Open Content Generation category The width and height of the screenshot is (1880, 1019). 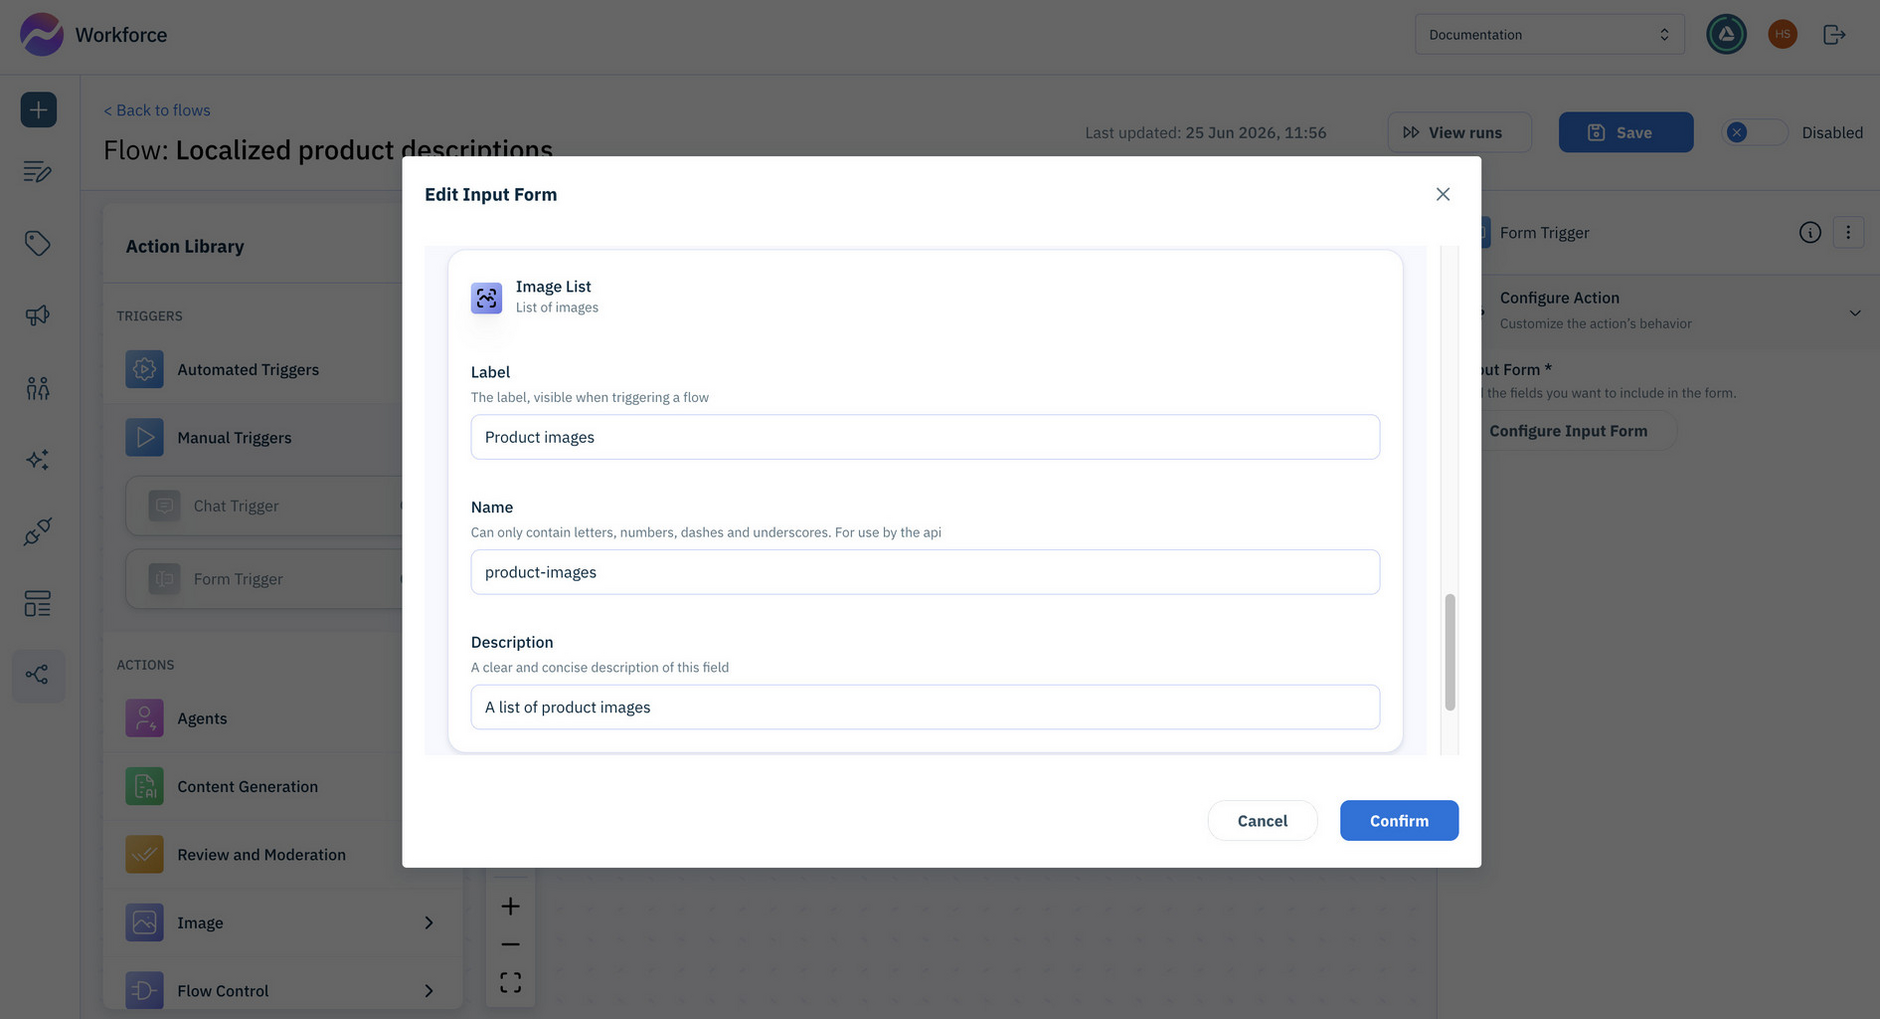[x=253, y=787]
